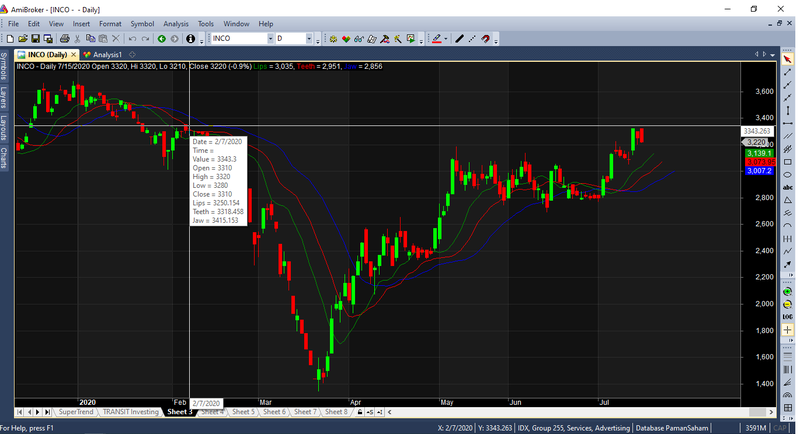This screenshot has height=434, width=800.
Task: Open the Analysis menu
Action: pyautogui.click(x=176, y=24)
